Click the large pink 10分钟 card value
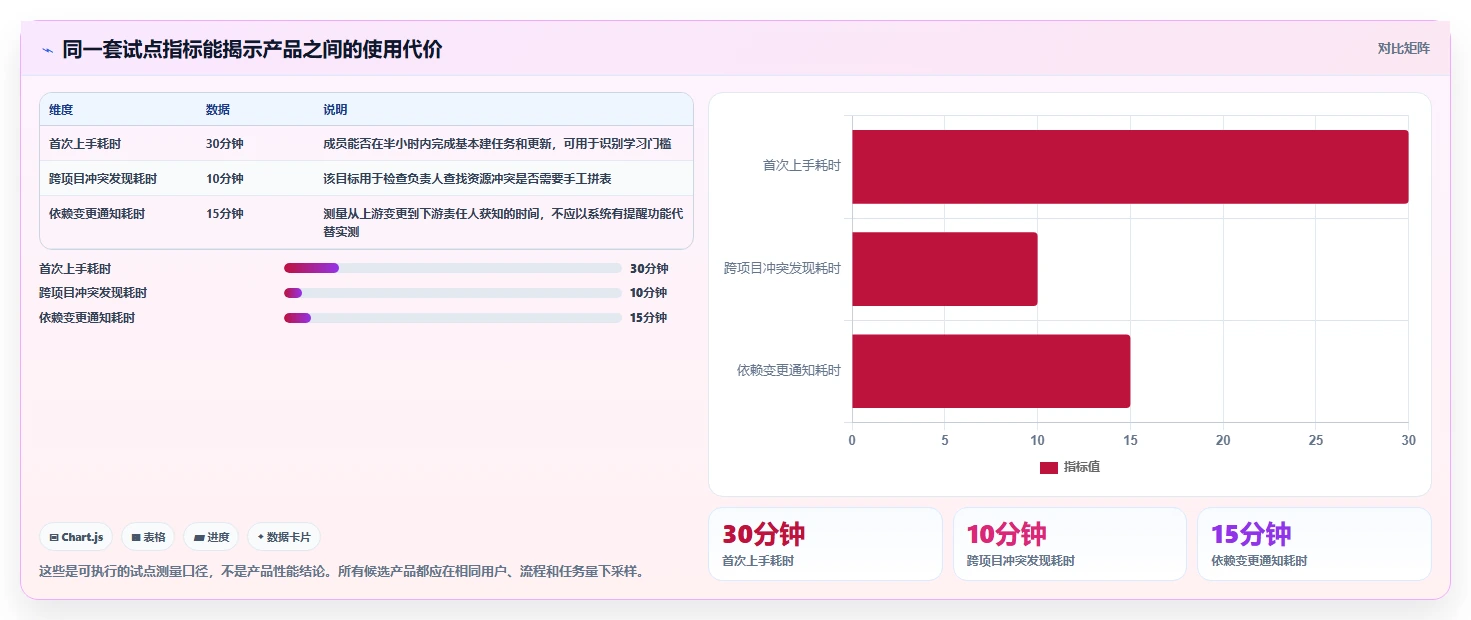The height and width of the screenshot is (620, 1471). (x=1007, y=534)
